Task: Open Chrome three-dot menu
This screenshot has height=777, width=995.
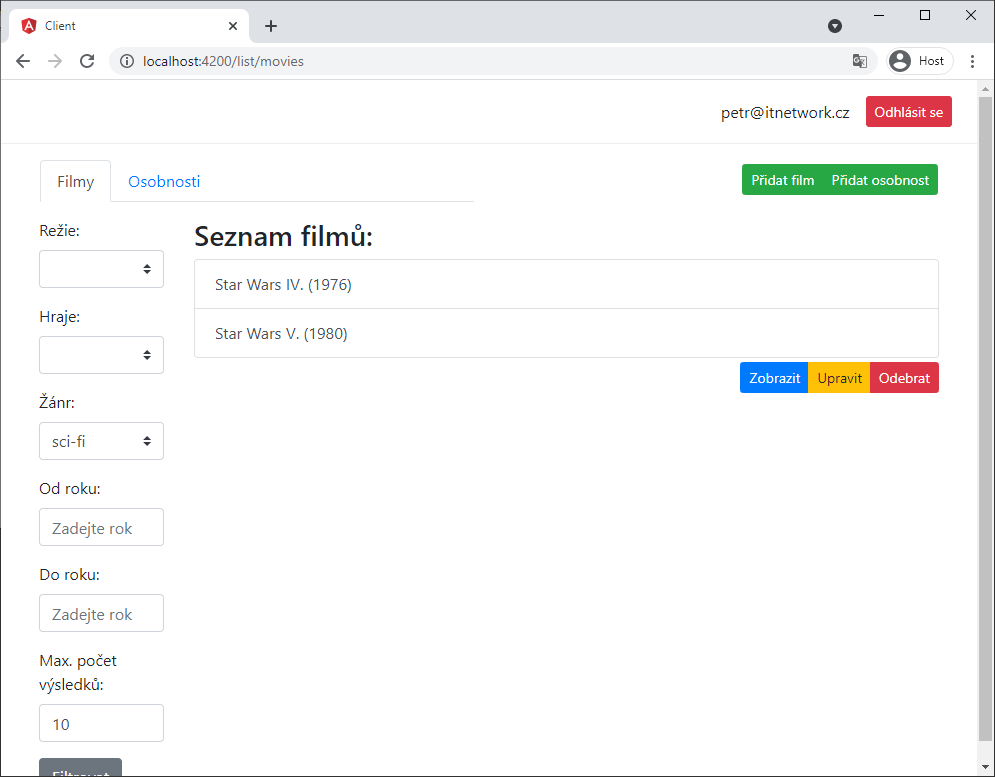Action: [x=972, y=61]
